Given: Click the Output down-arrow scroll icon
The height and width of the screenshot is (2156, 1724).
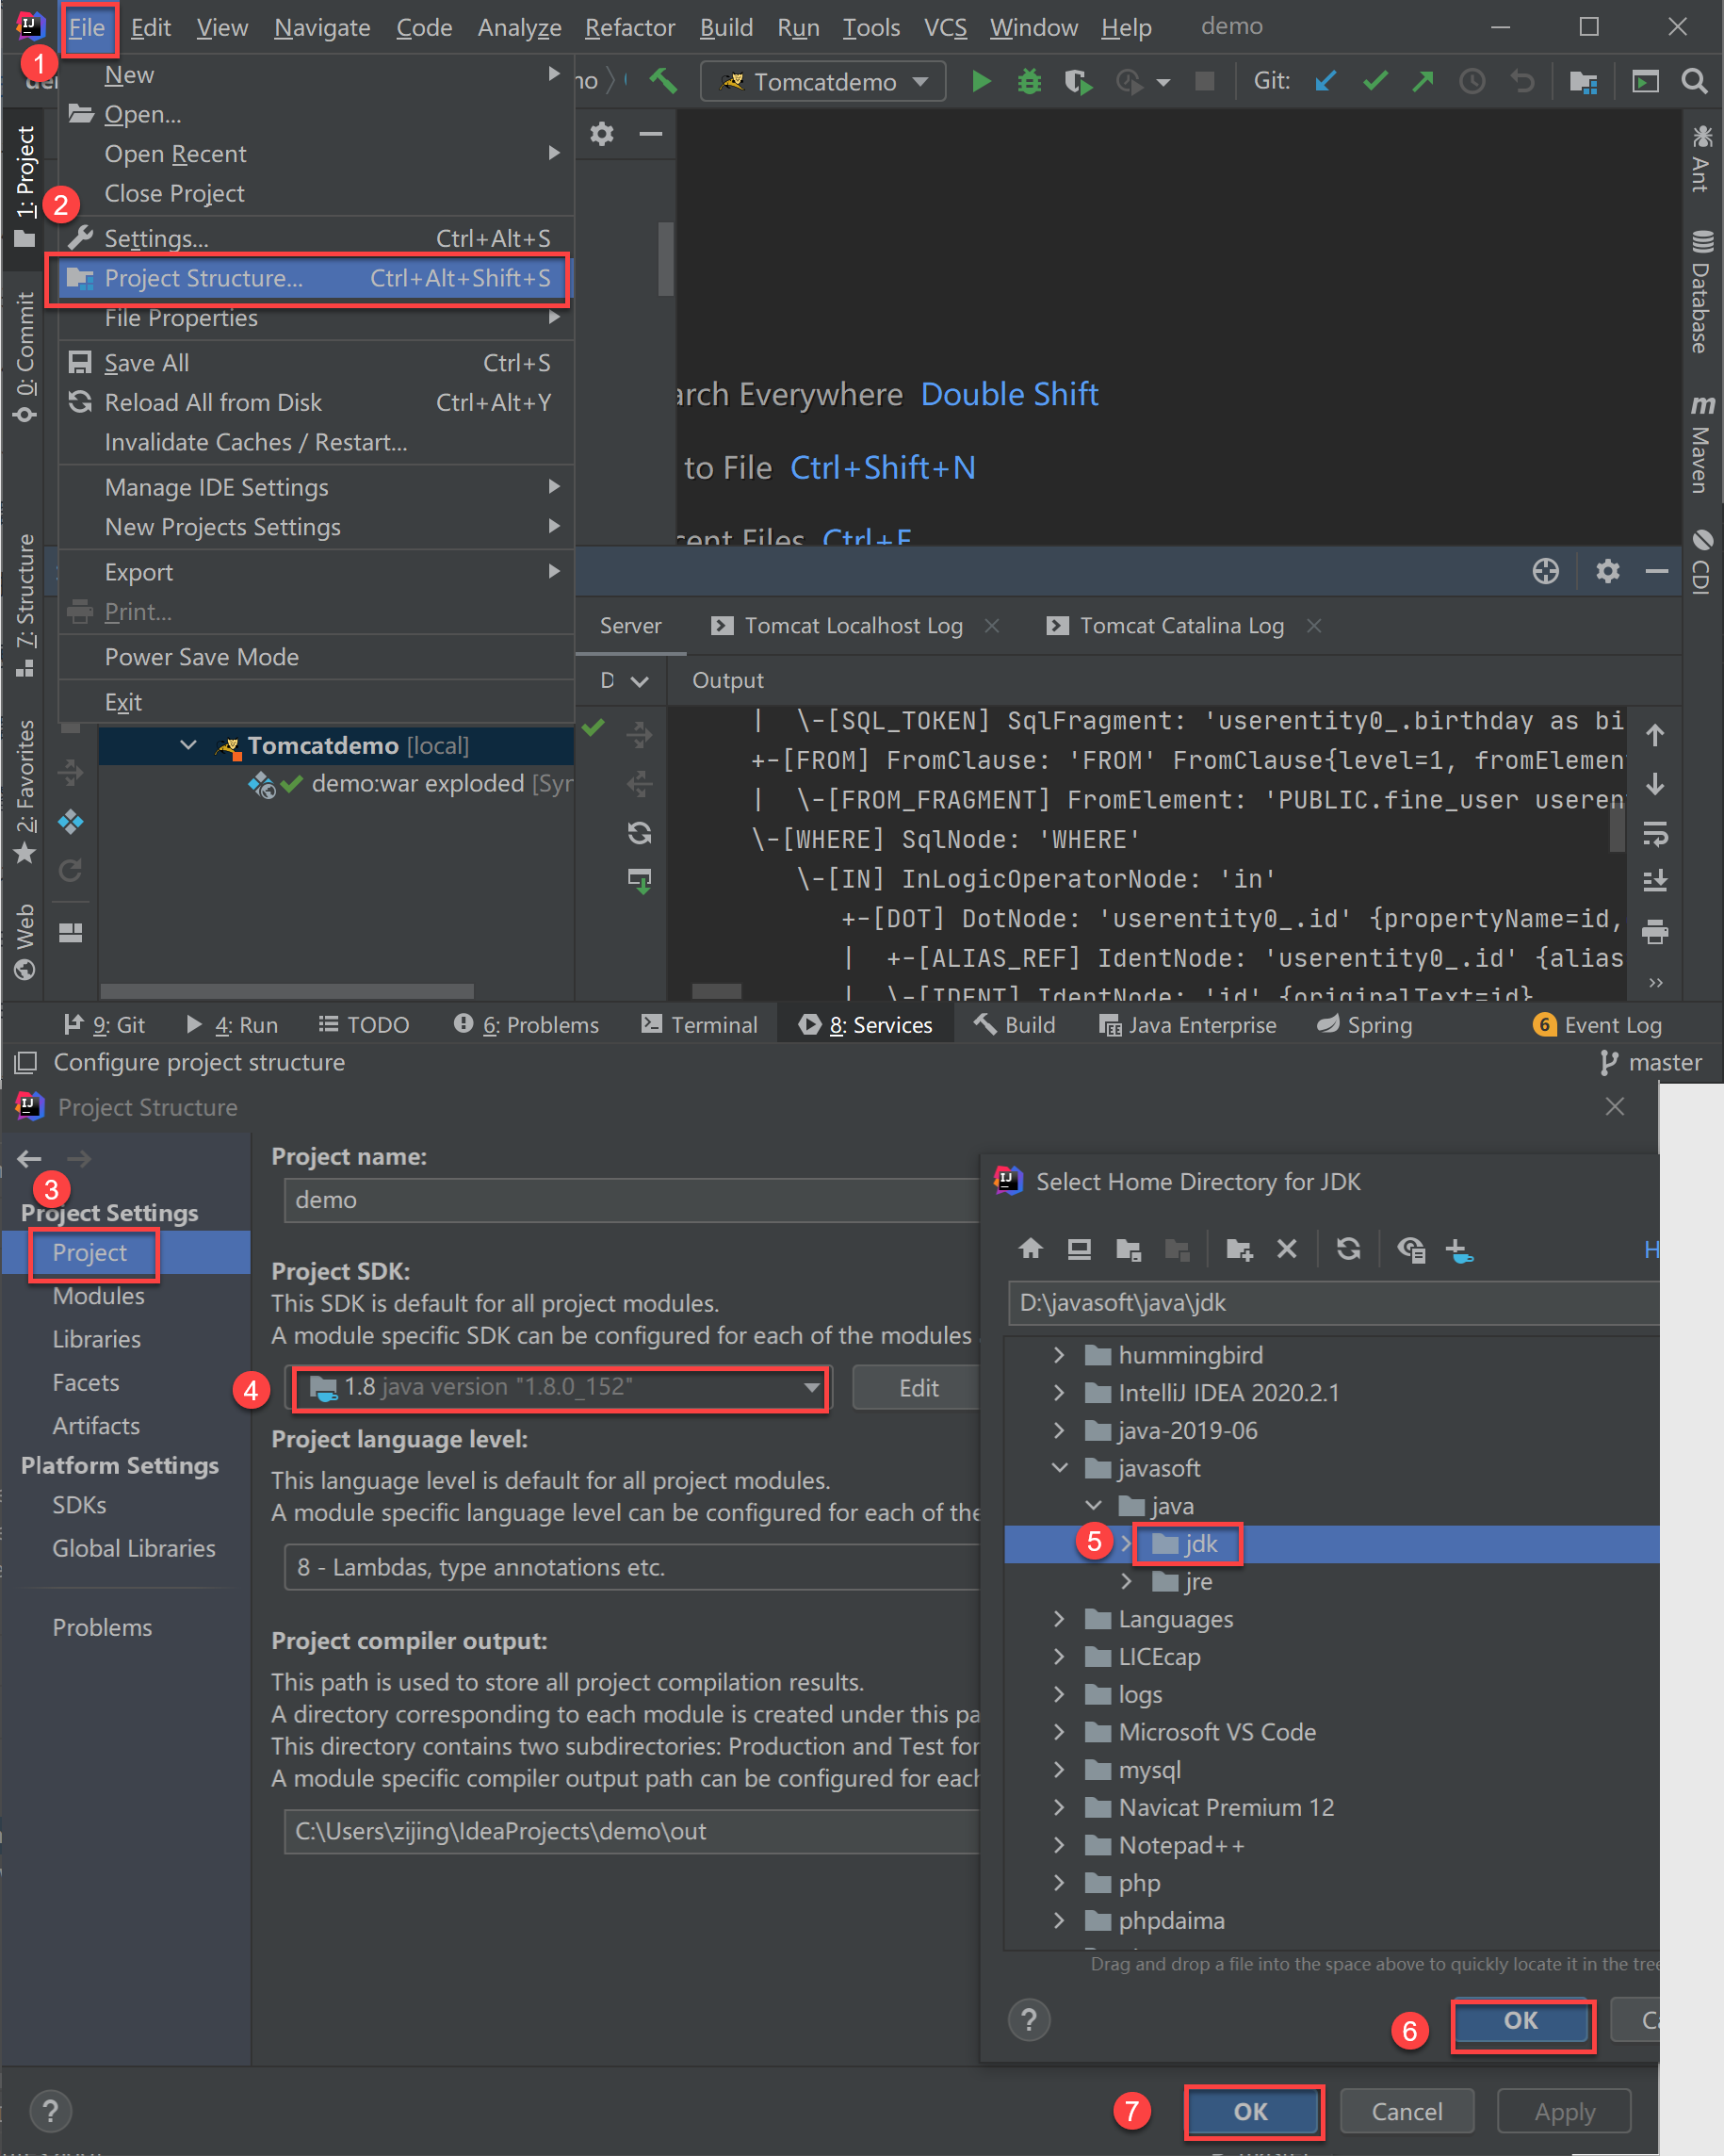Looking at the screenshot, I should 1655,784.
